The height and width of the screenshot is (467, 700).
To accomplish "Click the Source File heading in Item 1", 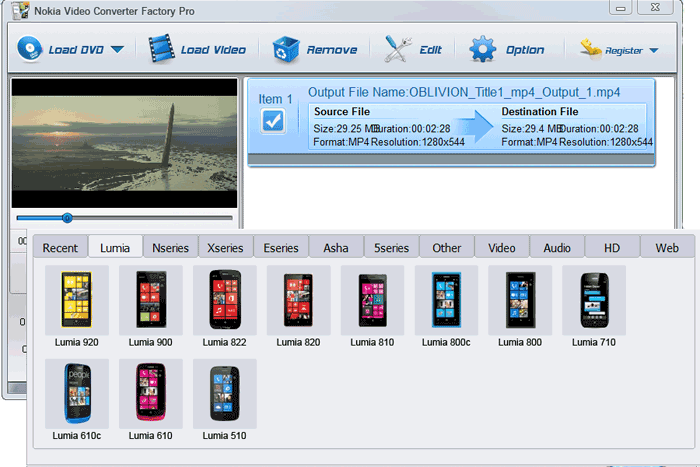I will (x=342, y=112).
